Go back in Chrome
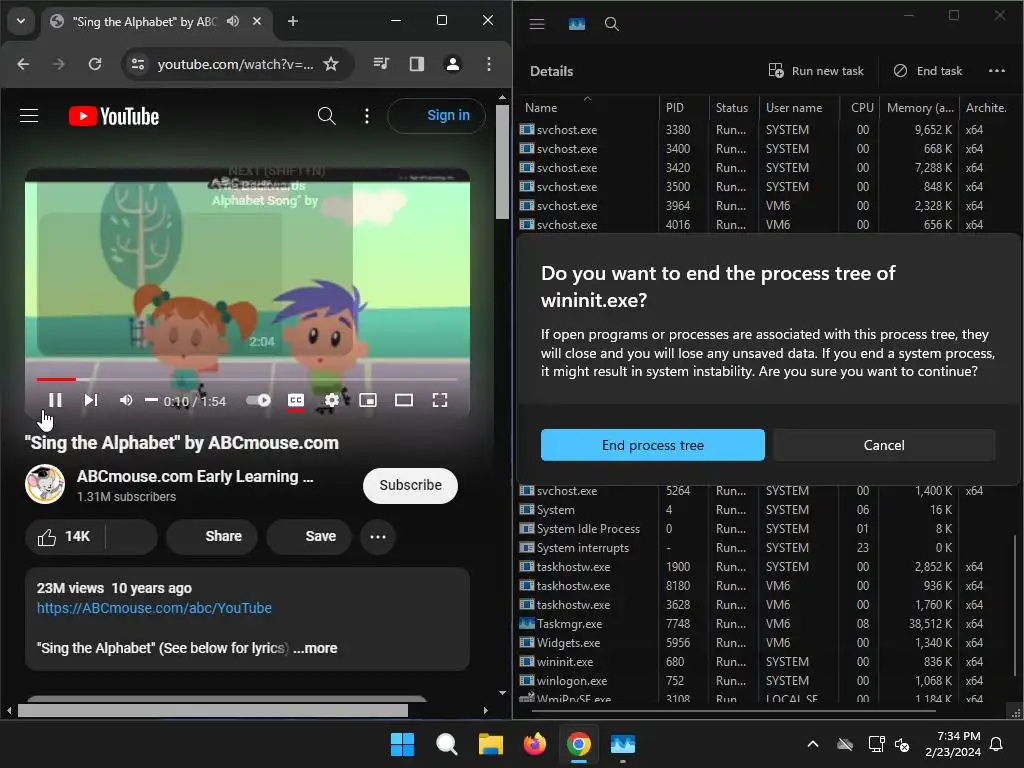Image resolution: width=1024 pixels, height=768 pixels. click(x=24, y=64)
